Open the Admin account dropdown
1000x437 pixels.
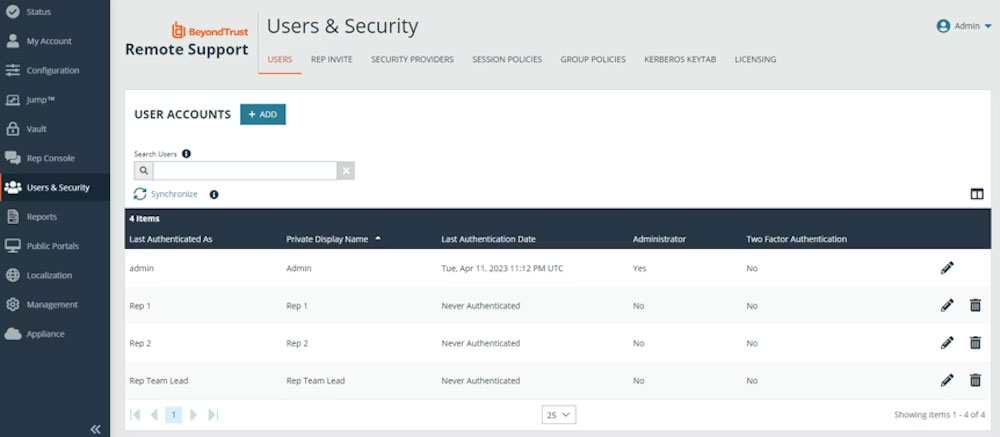963,26
